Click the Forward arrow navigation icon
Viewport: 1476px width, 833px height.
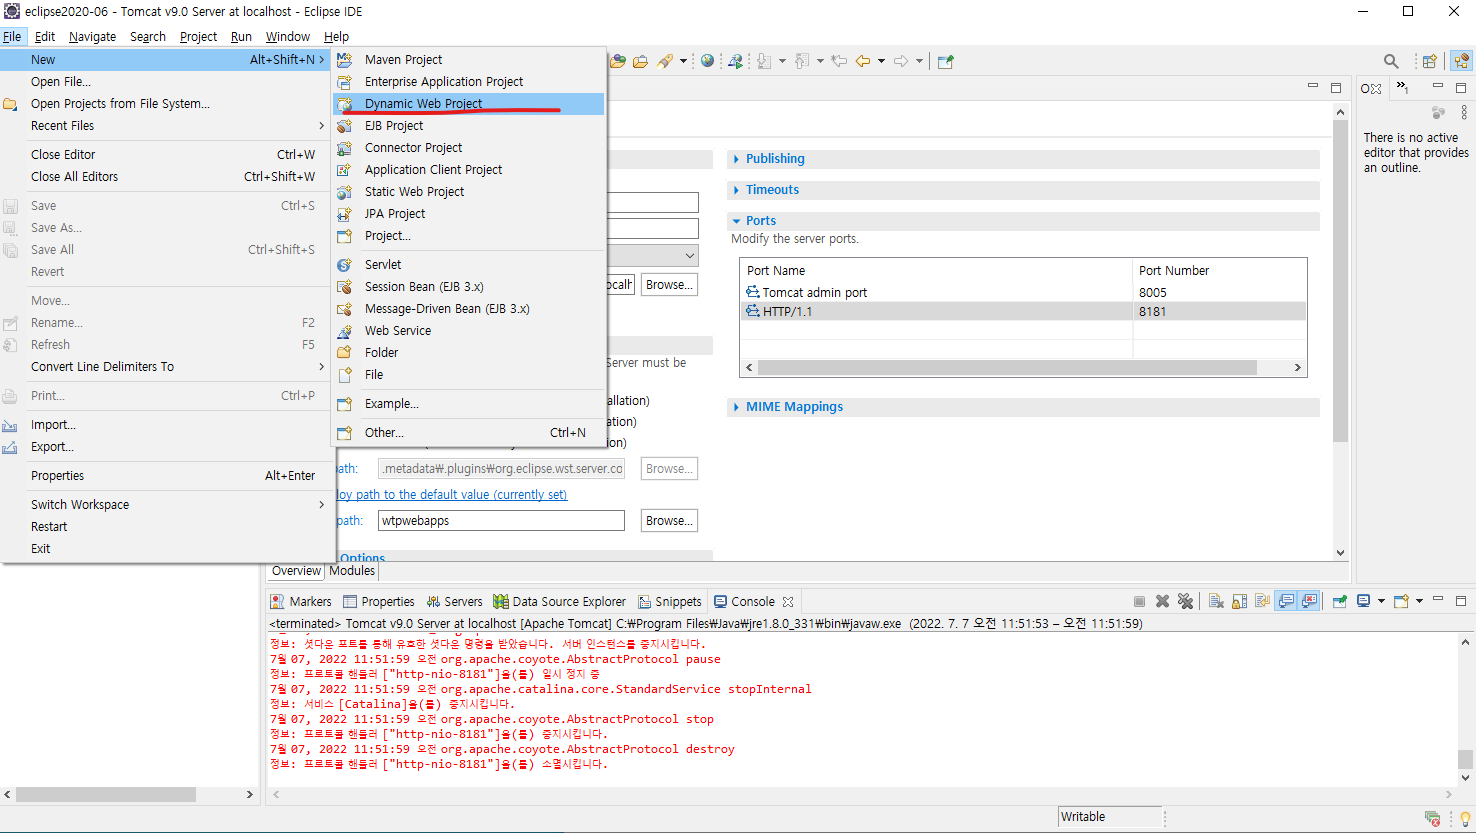(901, 61)
